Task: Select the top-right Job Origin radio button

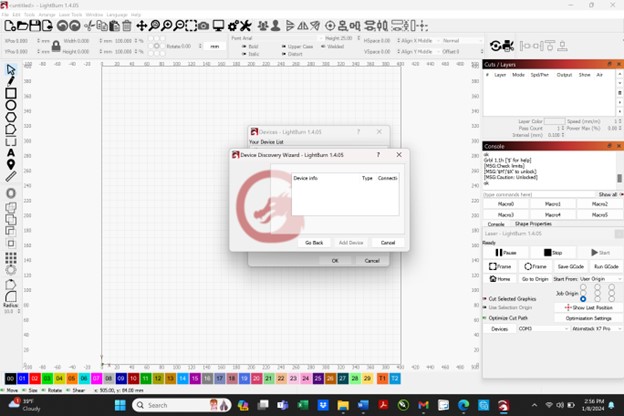Action: point(611,287)
